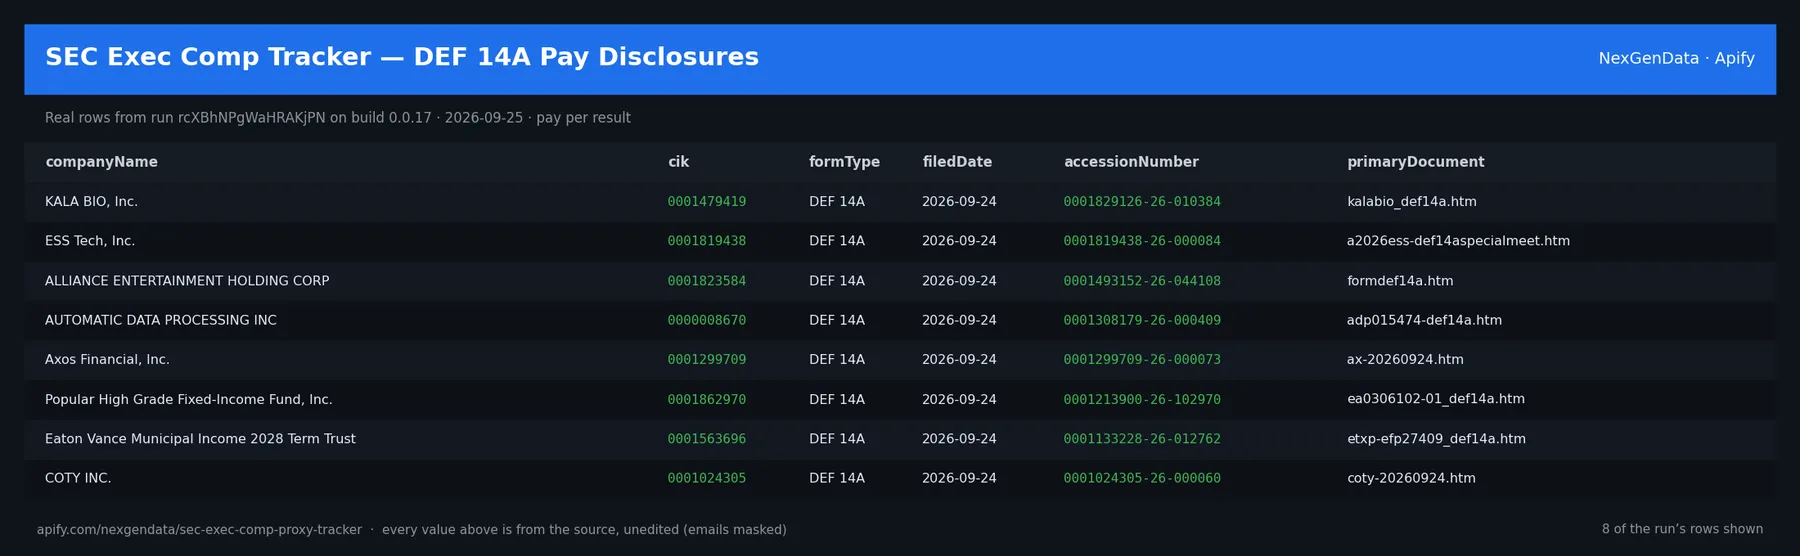This screenshot has height=556, width=1800.
Task: Click '8 of the run's rows shown' footer
Action: point(1682,529)
